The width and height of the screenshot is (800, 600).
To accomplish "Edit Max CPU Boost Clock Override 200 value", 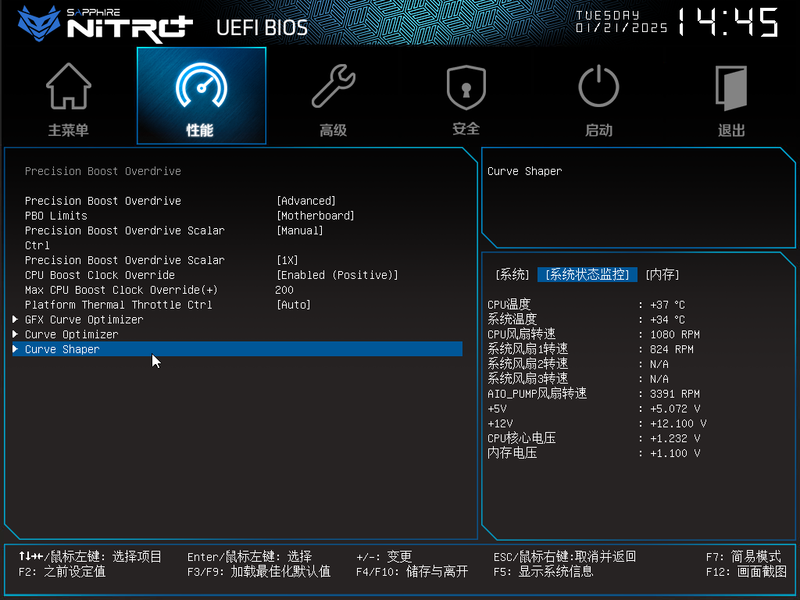I will [284, 290].
